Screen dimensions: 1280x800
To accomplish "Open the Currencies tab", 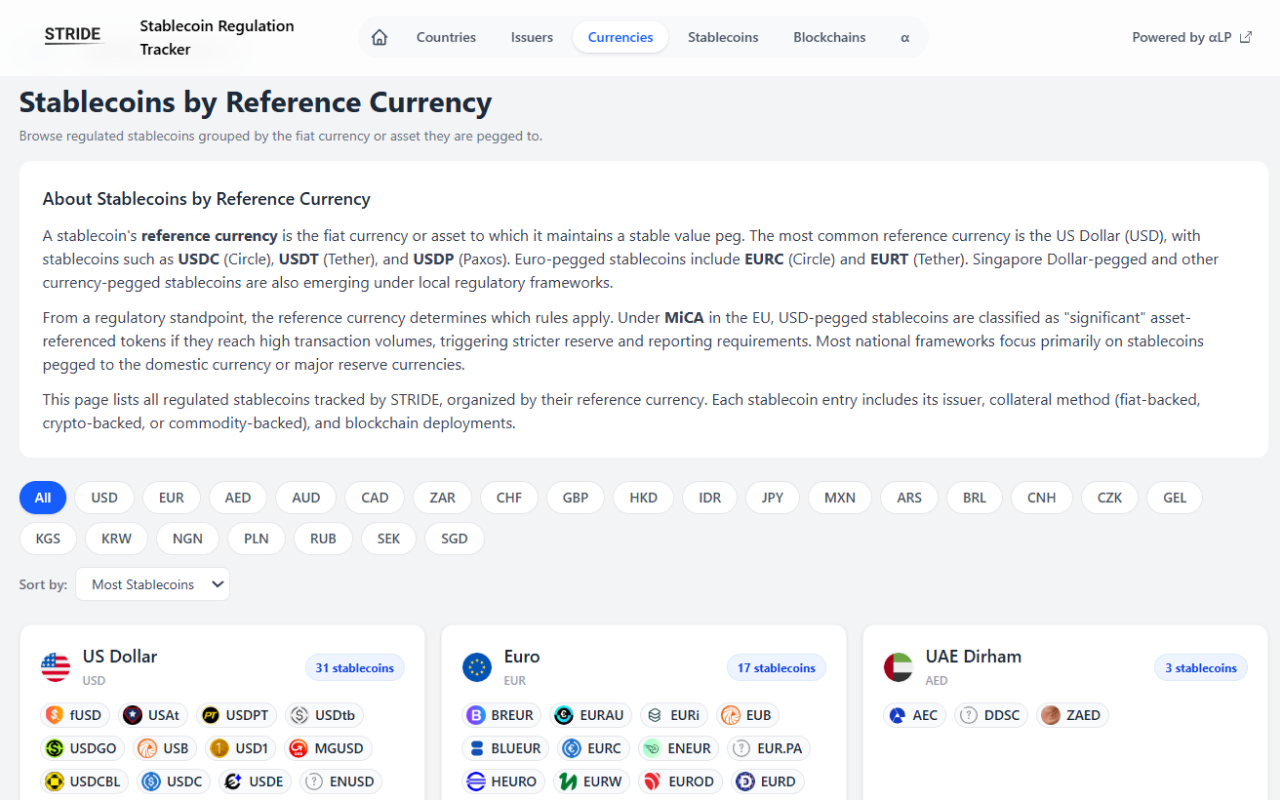I will [620, 37].
